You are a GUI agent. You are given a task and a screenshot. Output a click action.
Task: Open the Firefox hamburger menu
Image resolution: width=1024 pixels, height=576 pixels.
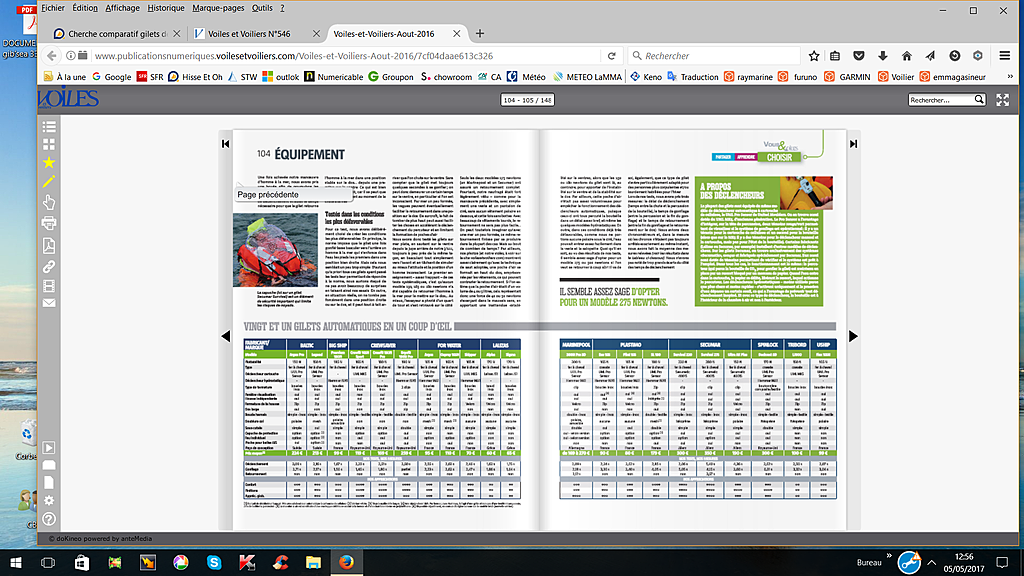[1004, 56]
